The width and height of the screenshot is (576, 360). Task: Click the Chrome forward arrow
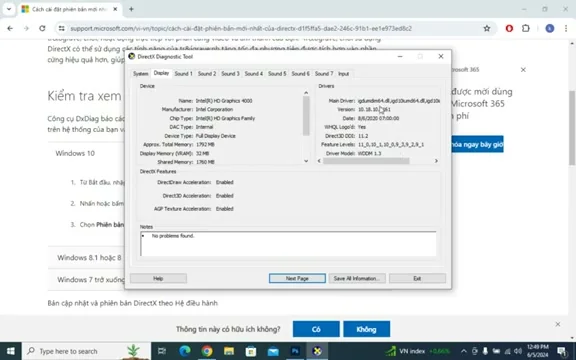click(x=26, y=28)
